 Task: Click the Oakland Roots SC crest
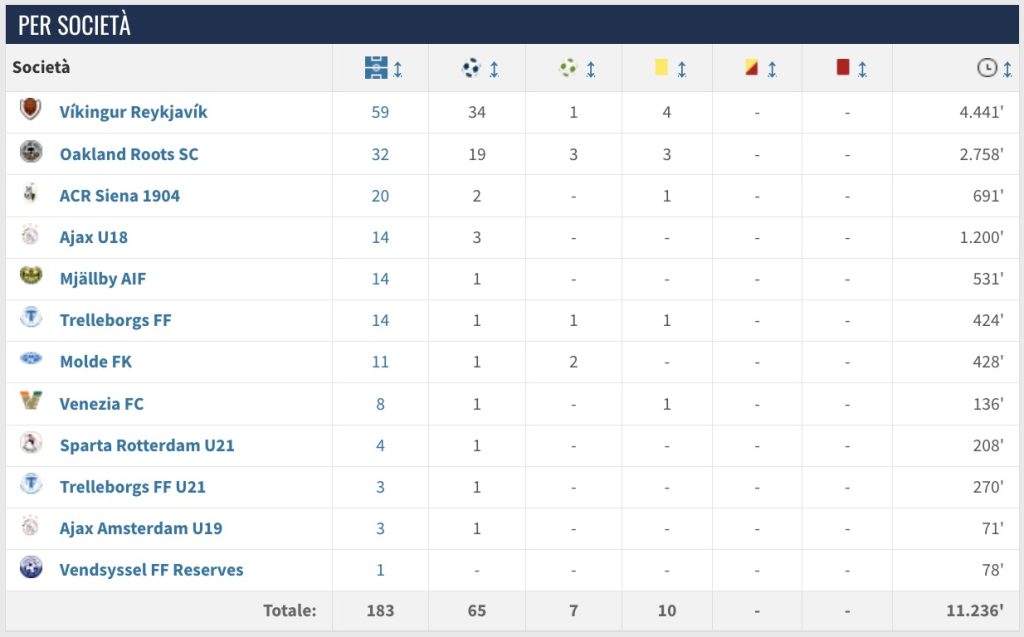(x=31, y=153)
